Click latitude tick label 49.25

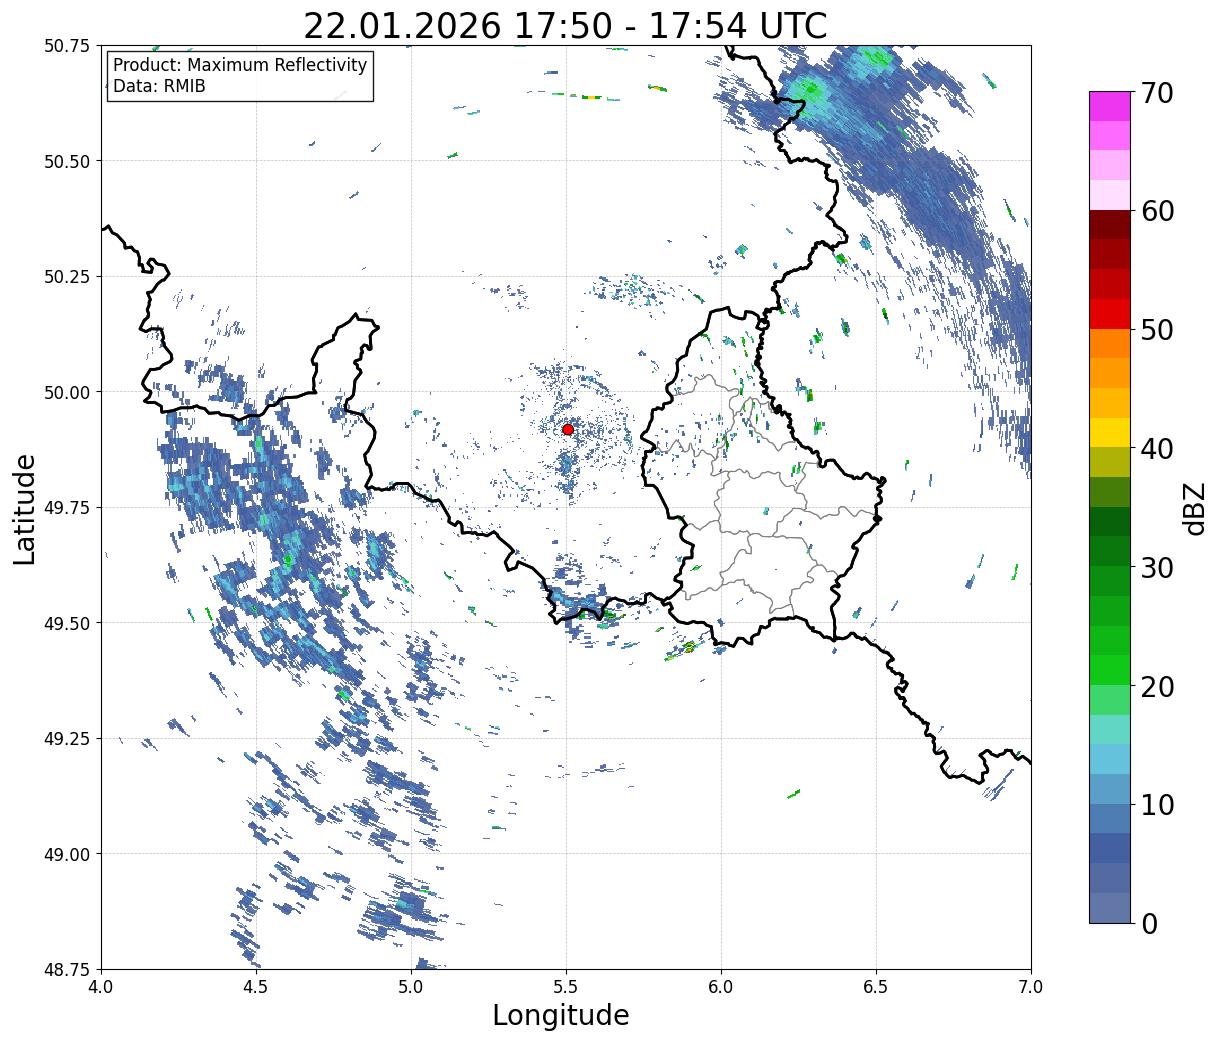[x=67, y=738]
